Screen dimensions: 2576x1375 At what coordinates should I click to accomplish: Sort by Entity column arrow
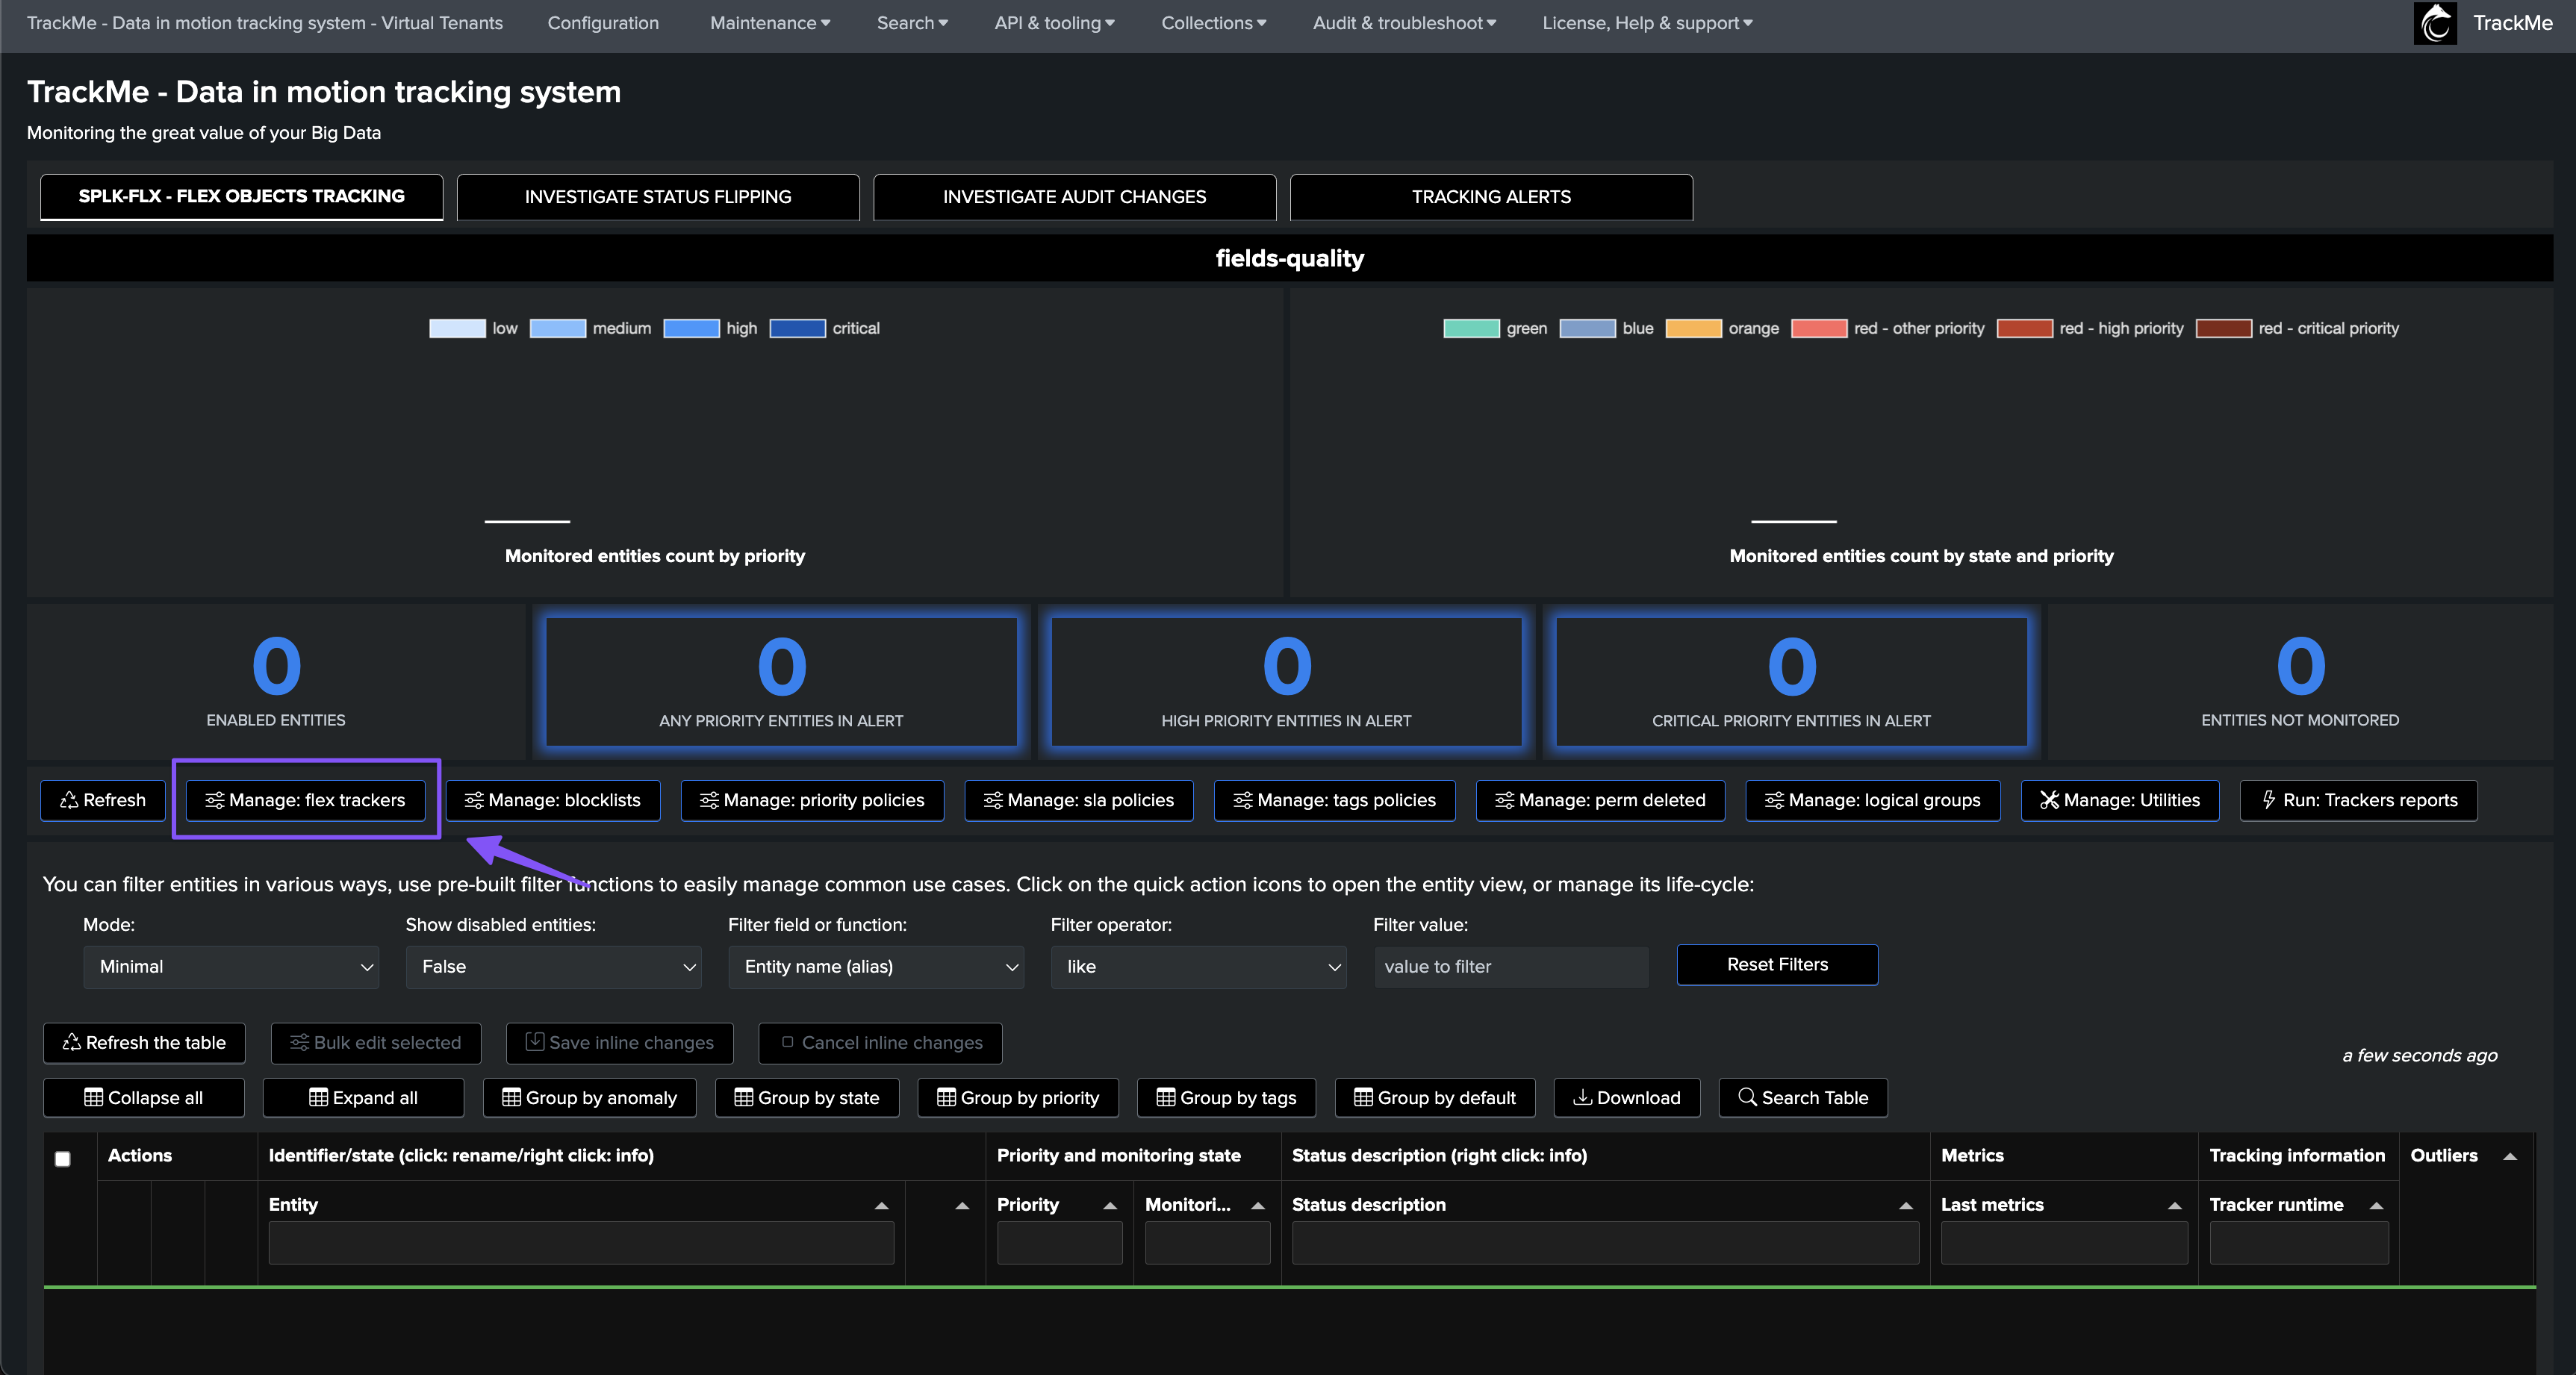pyautogui.click(x=881, y=1206)
